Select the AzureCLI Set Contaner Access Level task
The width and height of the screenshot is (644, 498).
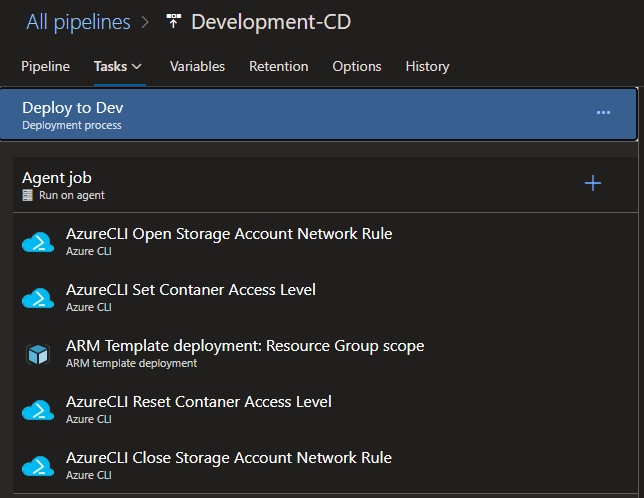[325, 298]
